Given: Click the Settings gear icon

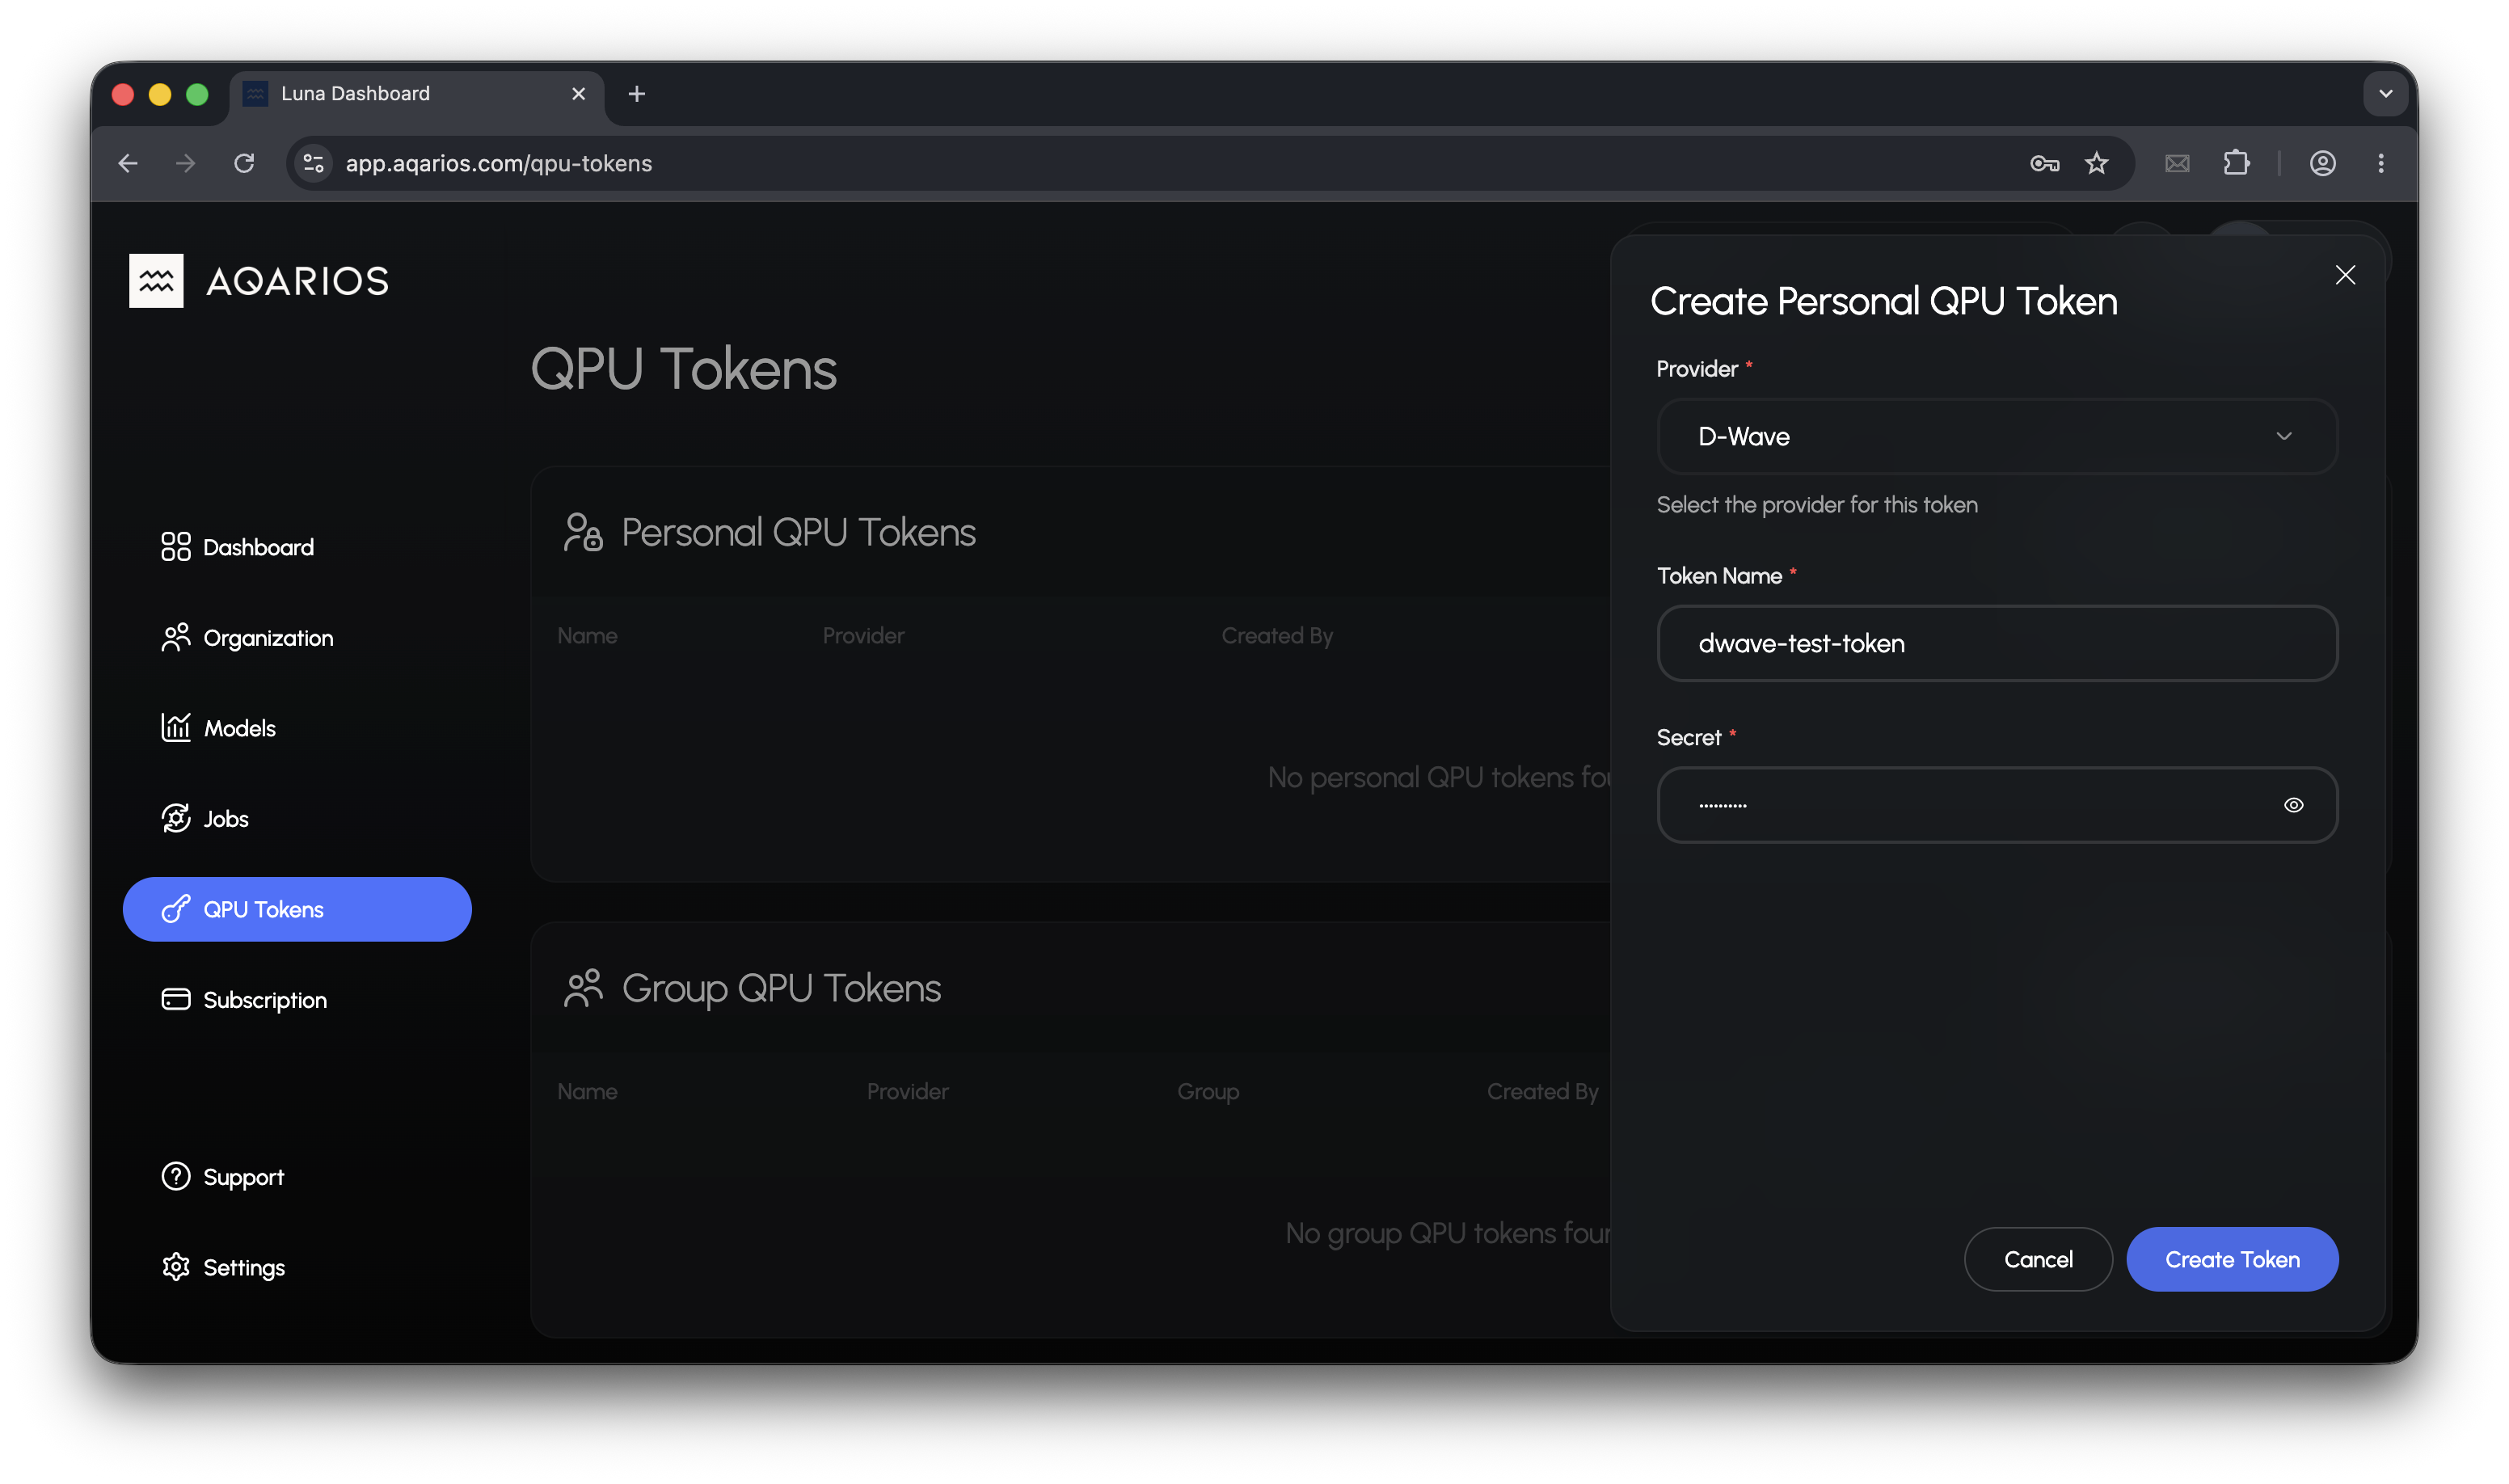Looking at the screenshot, I should click(x=176, y=1267).
